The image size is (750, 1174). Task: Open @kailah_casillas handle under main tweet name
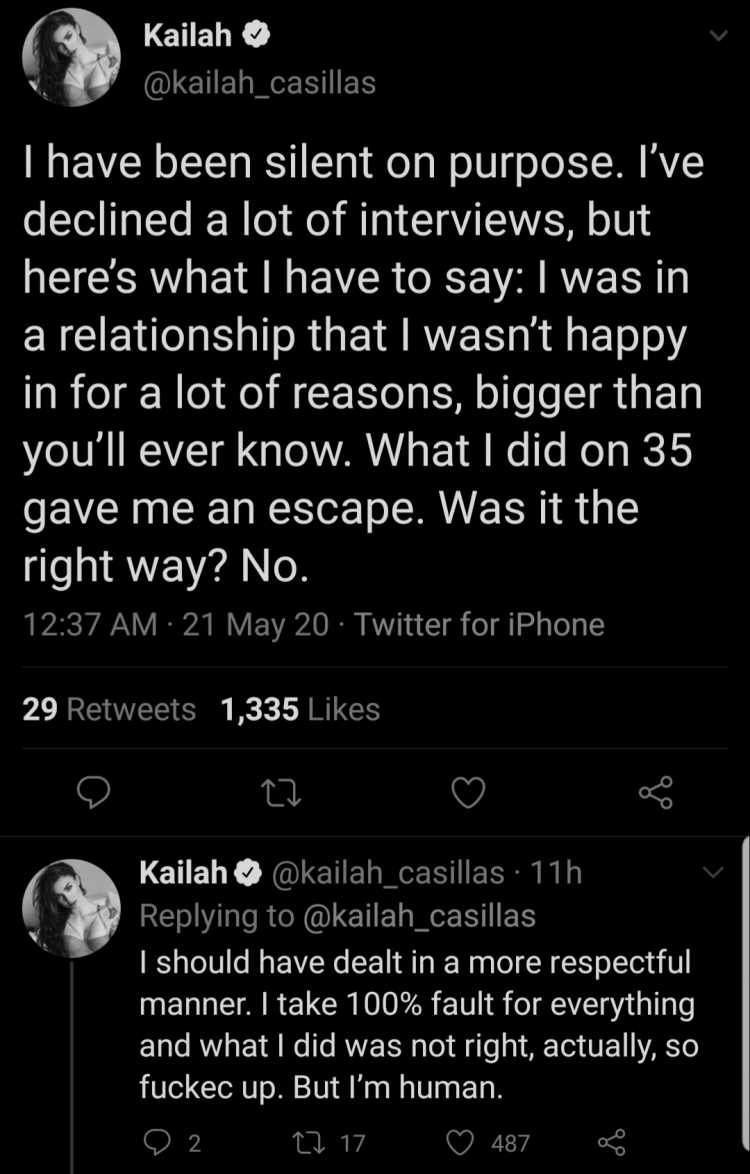pyautogui.click(x=259, y=83)
